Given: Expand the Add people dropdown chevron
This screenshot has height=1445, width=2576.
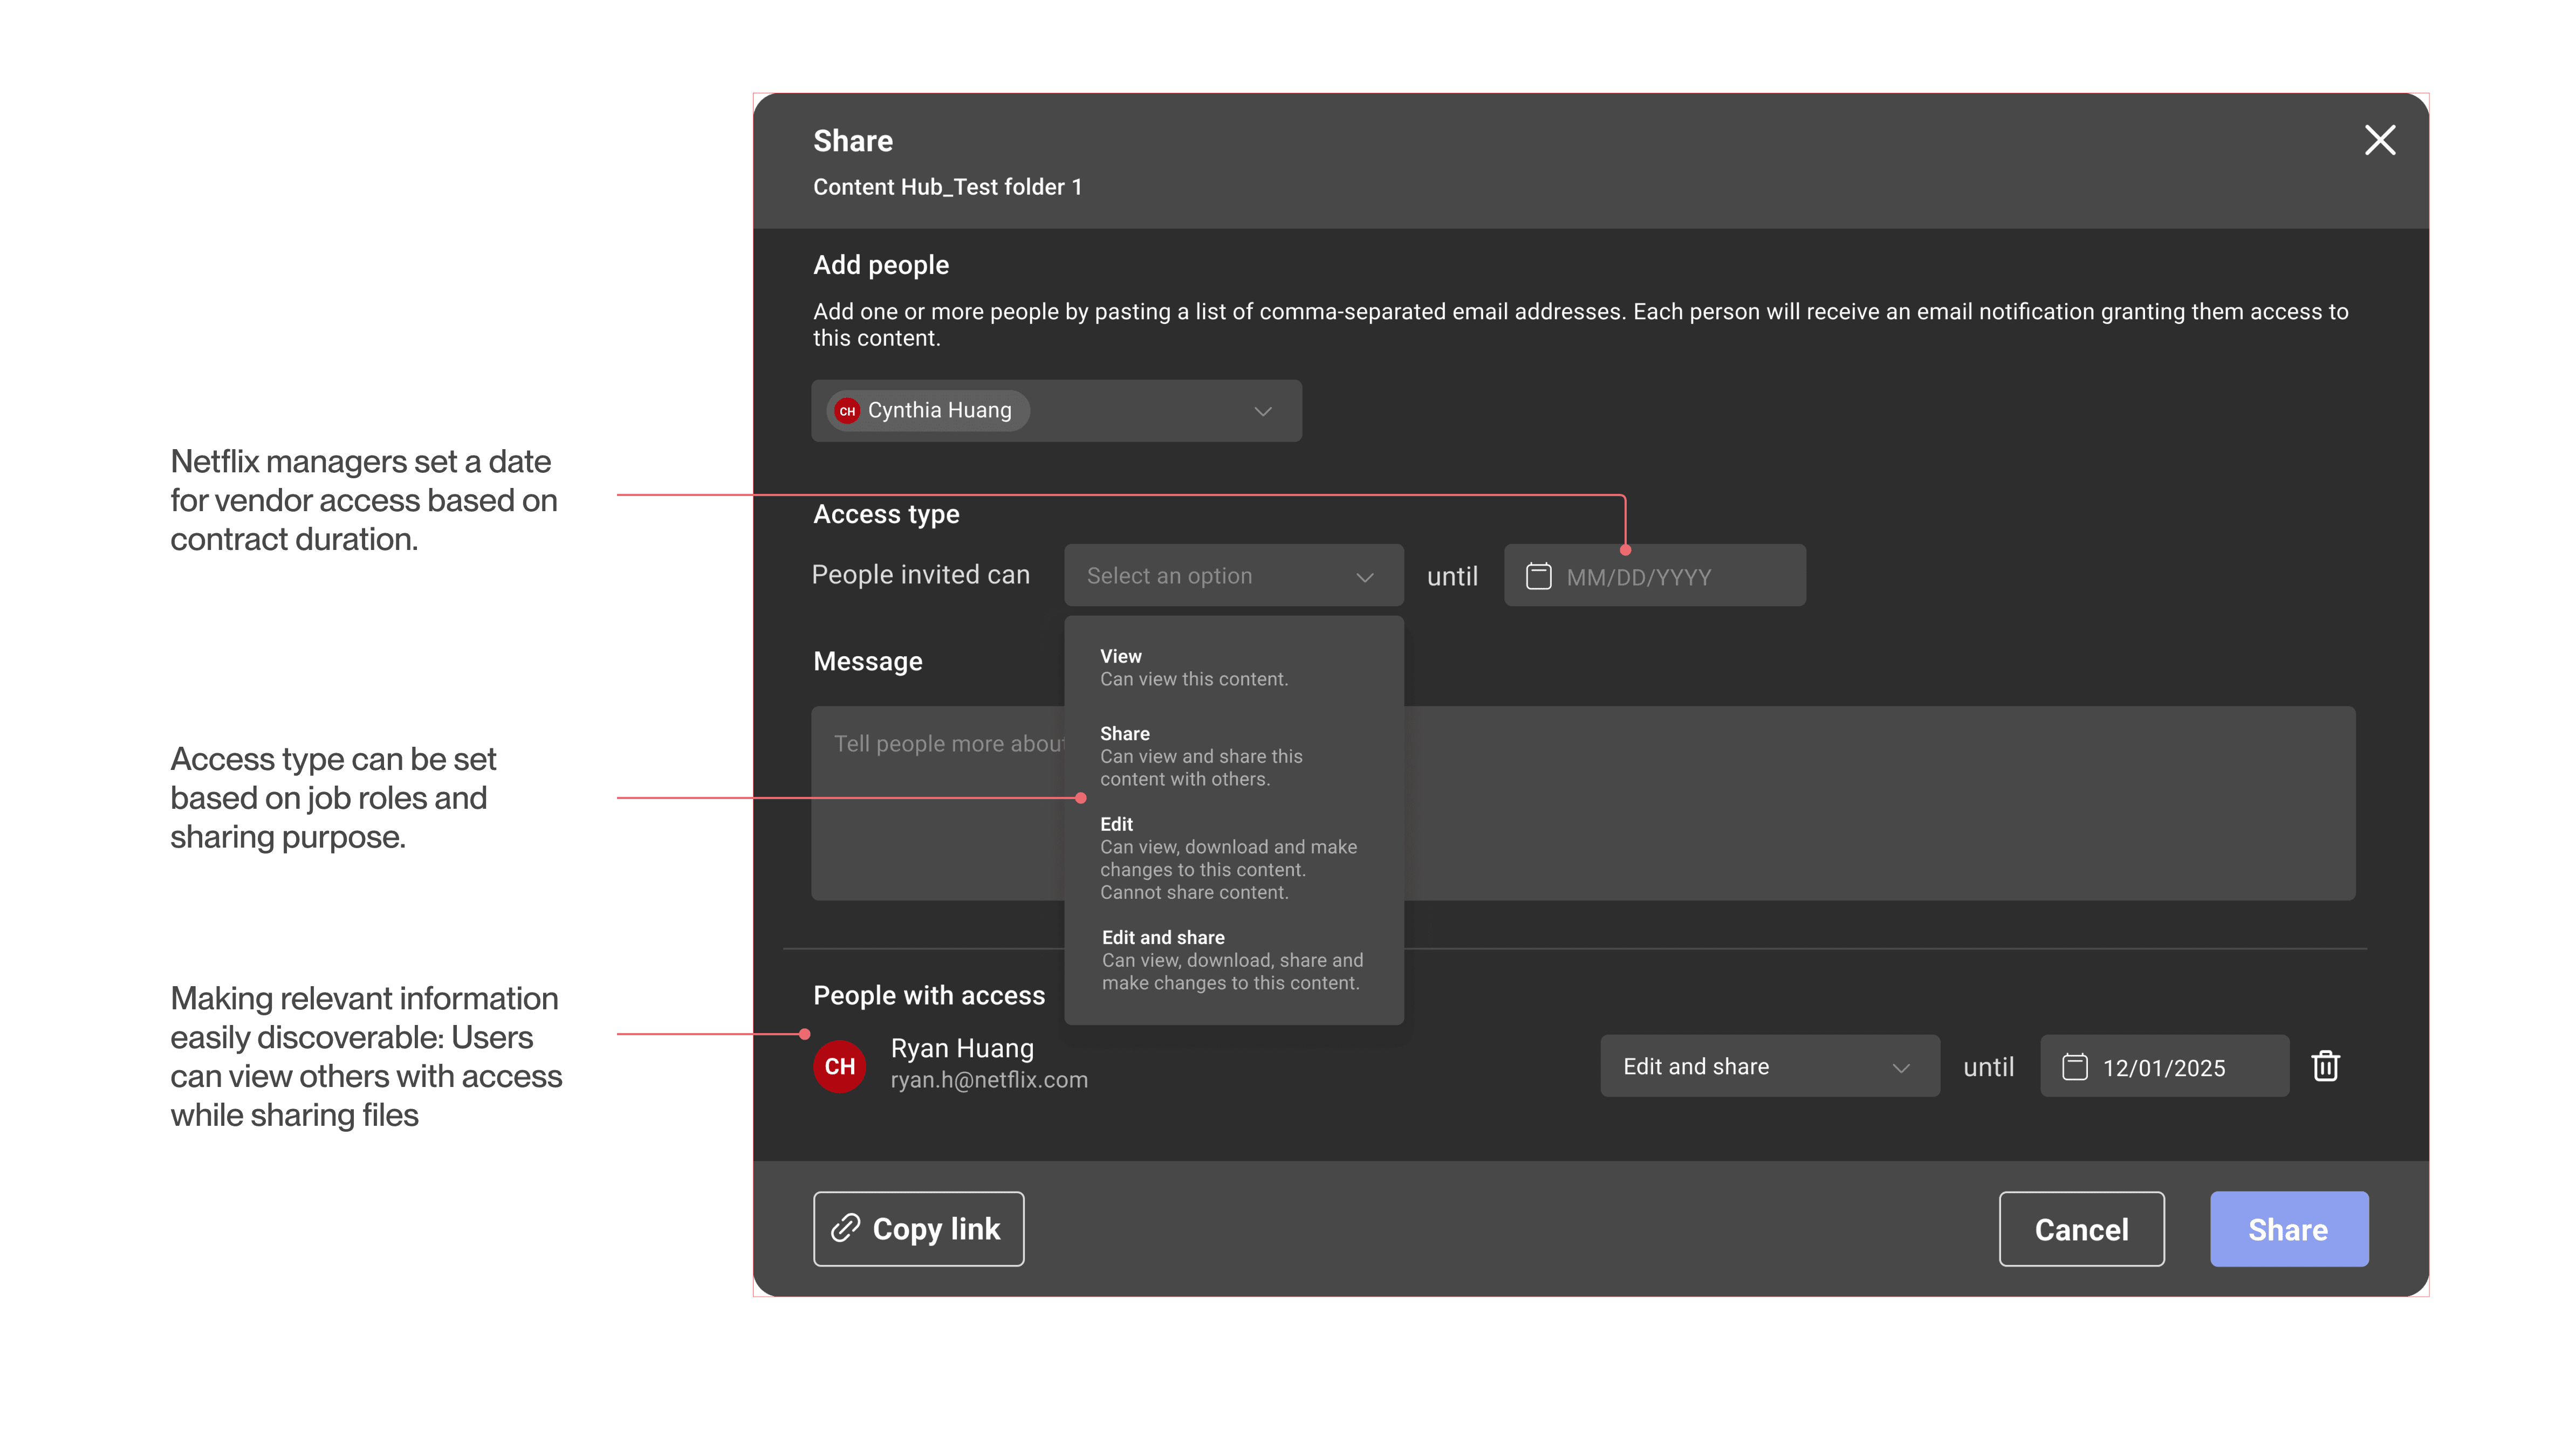Looking at the screenshot, I should click(x=1263, y=411).
